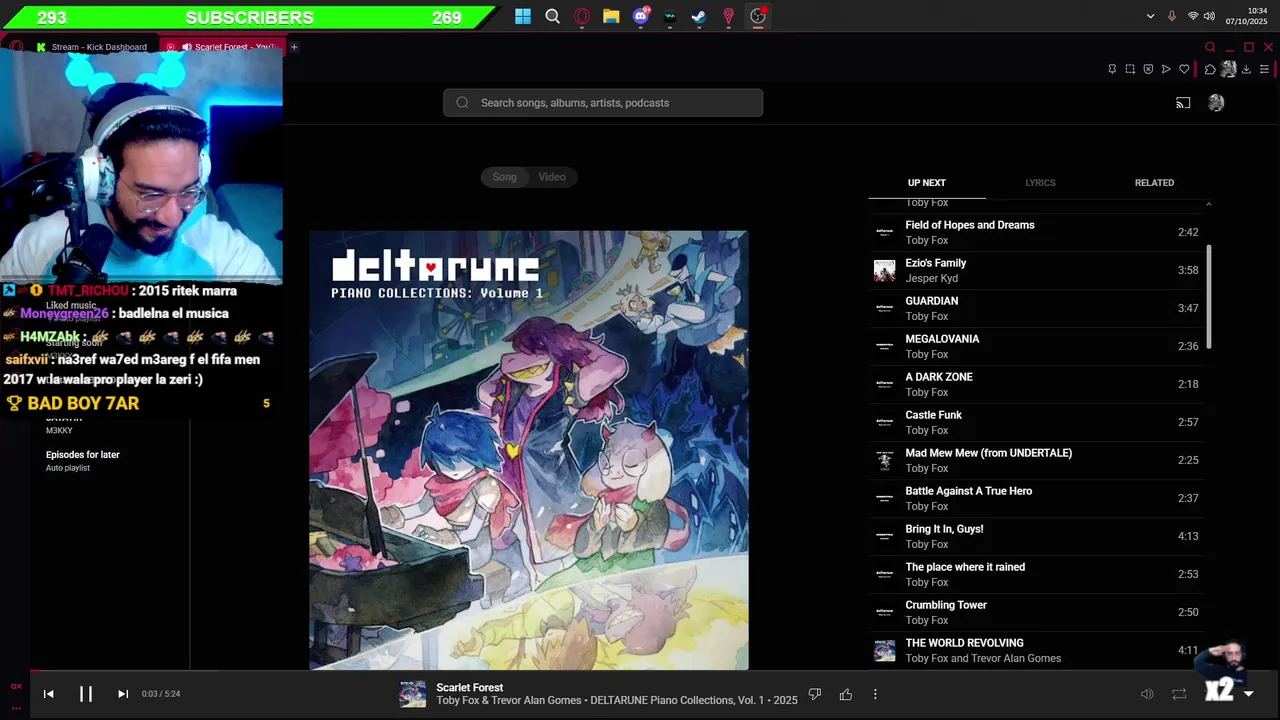Open Toby Fox & Trevor Alan Gomes artist link
Screen dimensions: 1280x720
[x=509, y=701]
